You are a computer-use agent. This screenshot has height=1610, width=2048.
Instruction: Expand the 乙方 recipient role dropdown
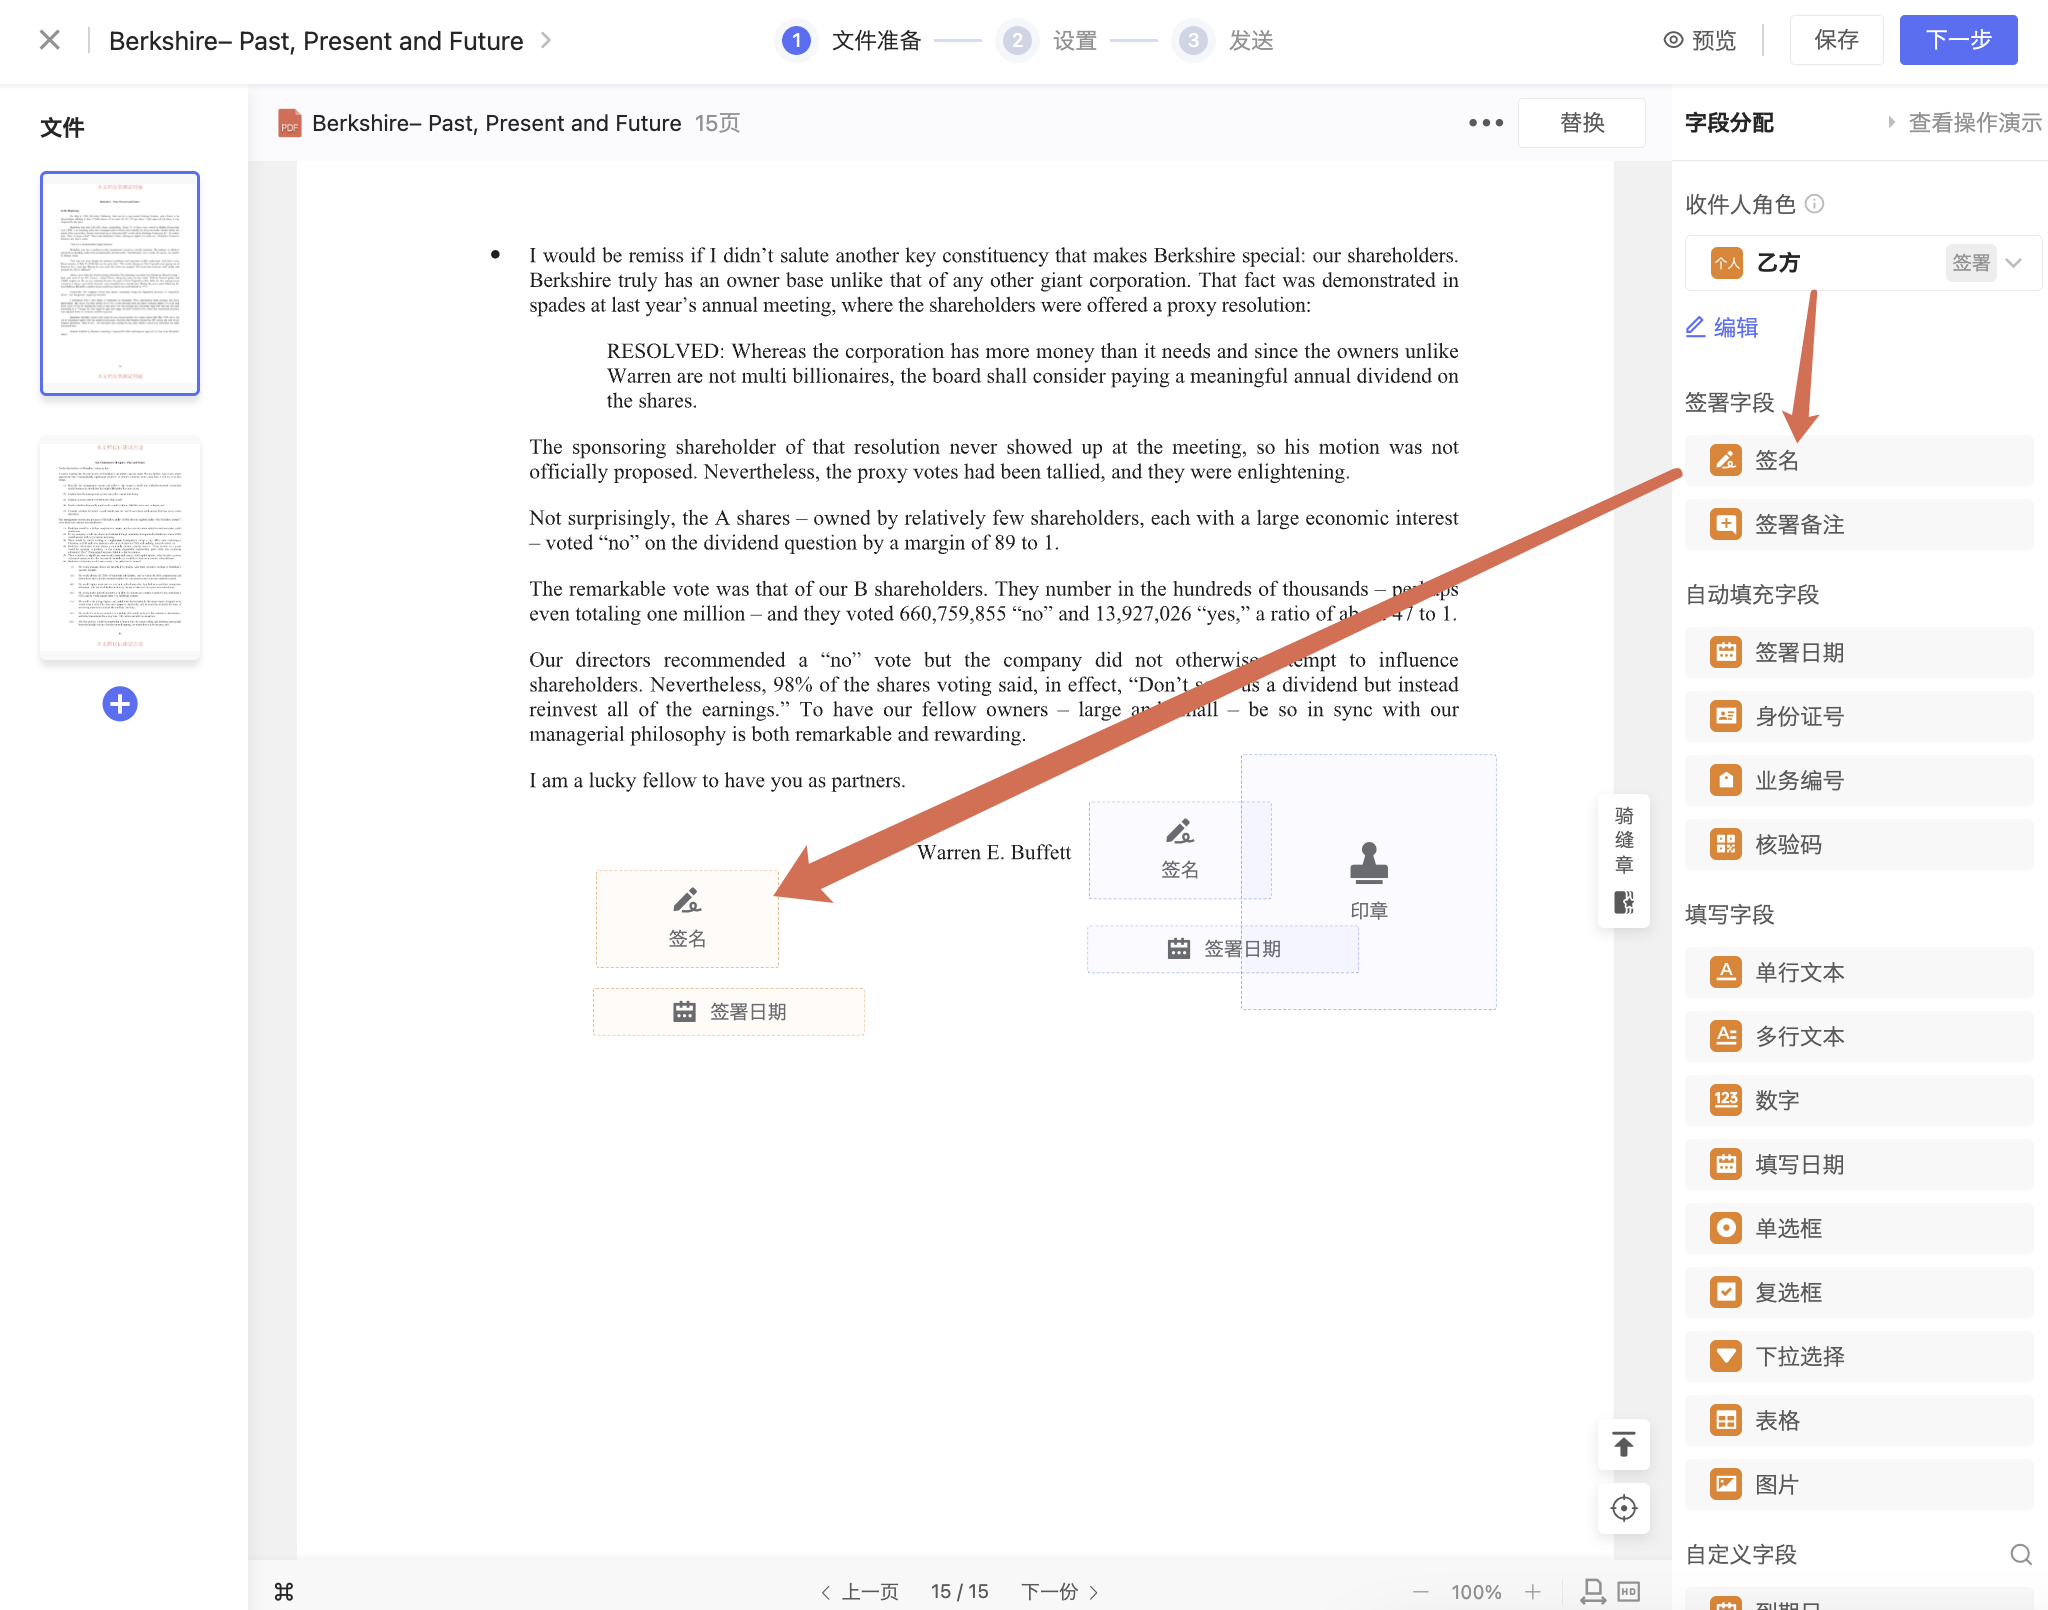[x=2014, y=263]
